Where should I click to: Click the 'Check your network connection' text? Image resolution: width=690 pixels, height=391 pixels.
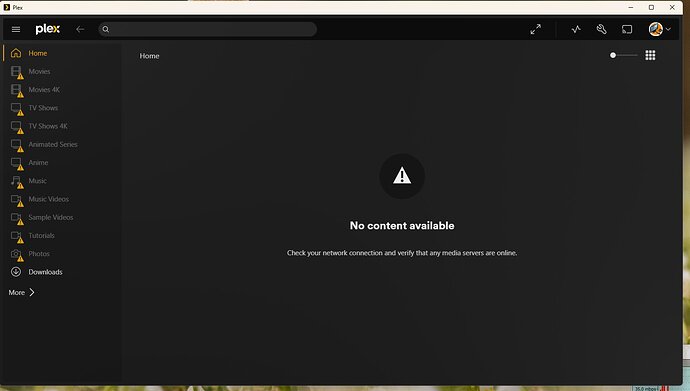pos(402,253)
